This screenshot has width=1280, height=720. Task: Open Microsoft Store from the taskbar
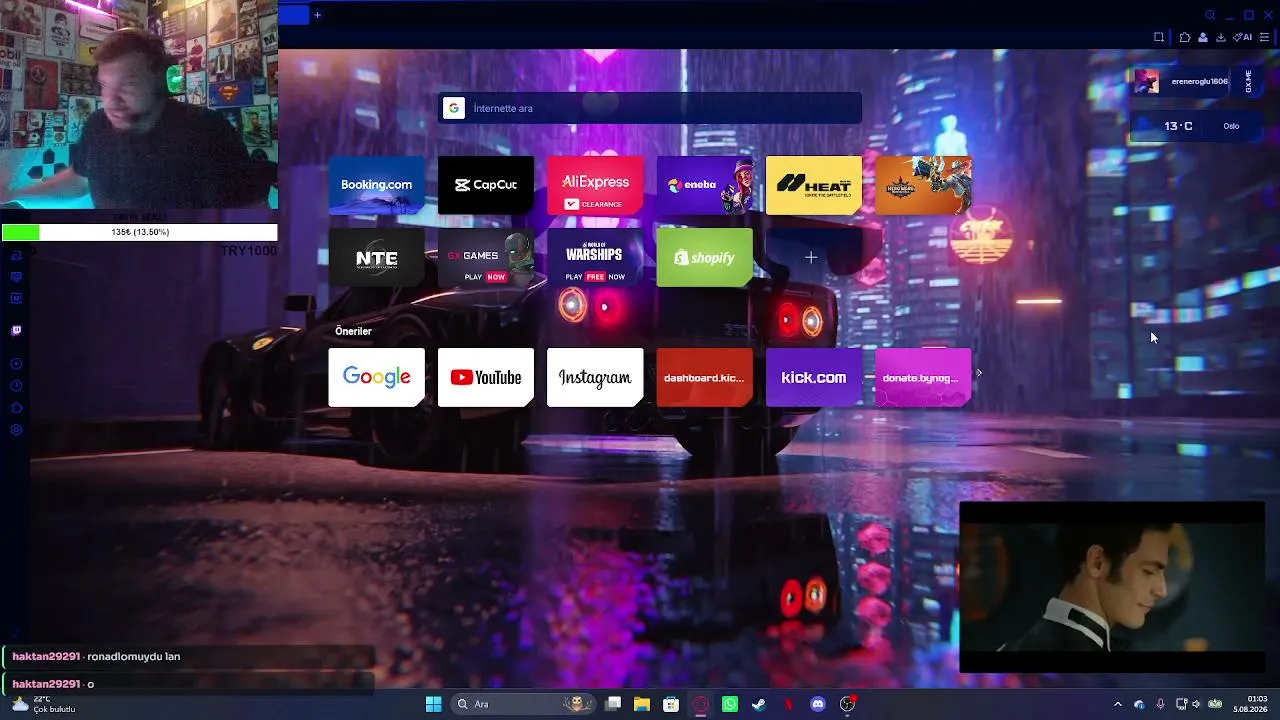[x=671, y=704]
